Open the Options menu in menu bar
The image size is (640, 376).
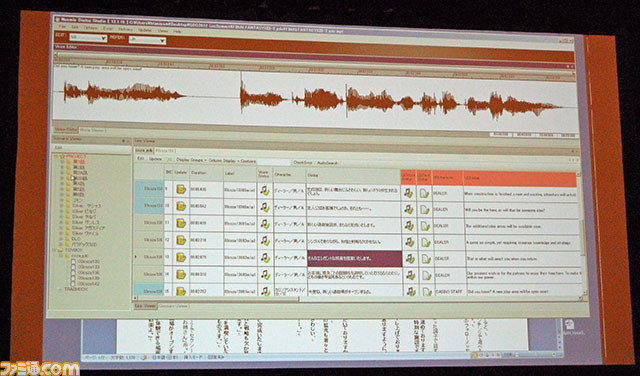click(x=91, y=28)
